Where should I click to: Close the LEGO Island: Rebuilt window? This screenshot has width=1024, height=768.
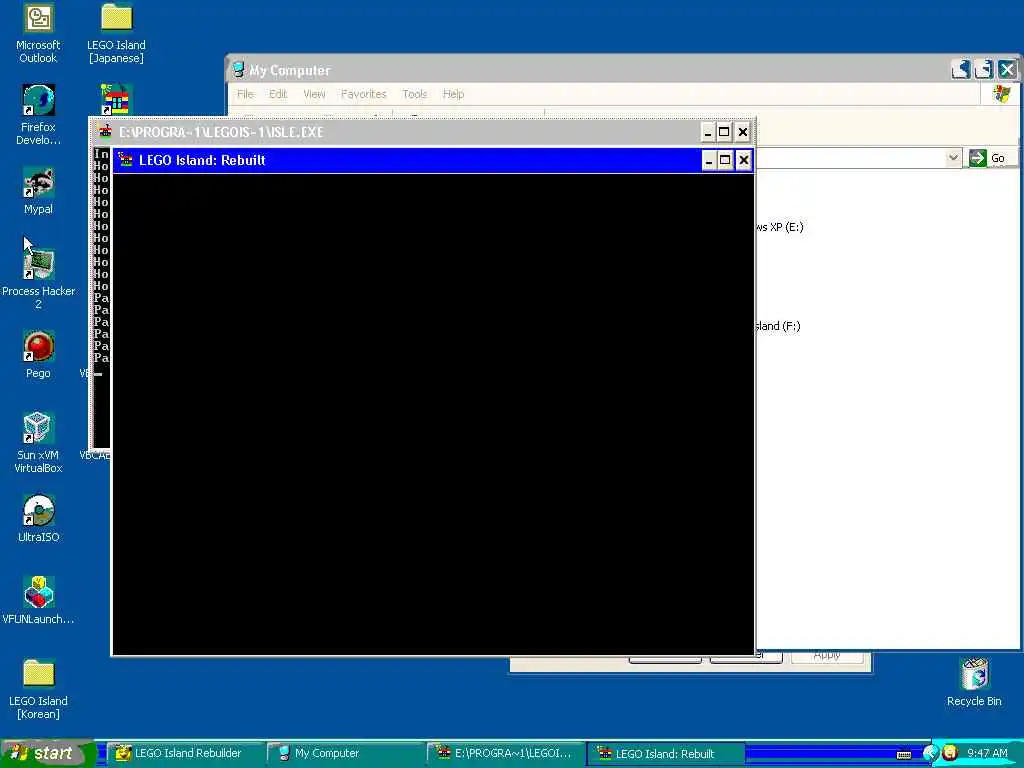click(x=743, y=160)
